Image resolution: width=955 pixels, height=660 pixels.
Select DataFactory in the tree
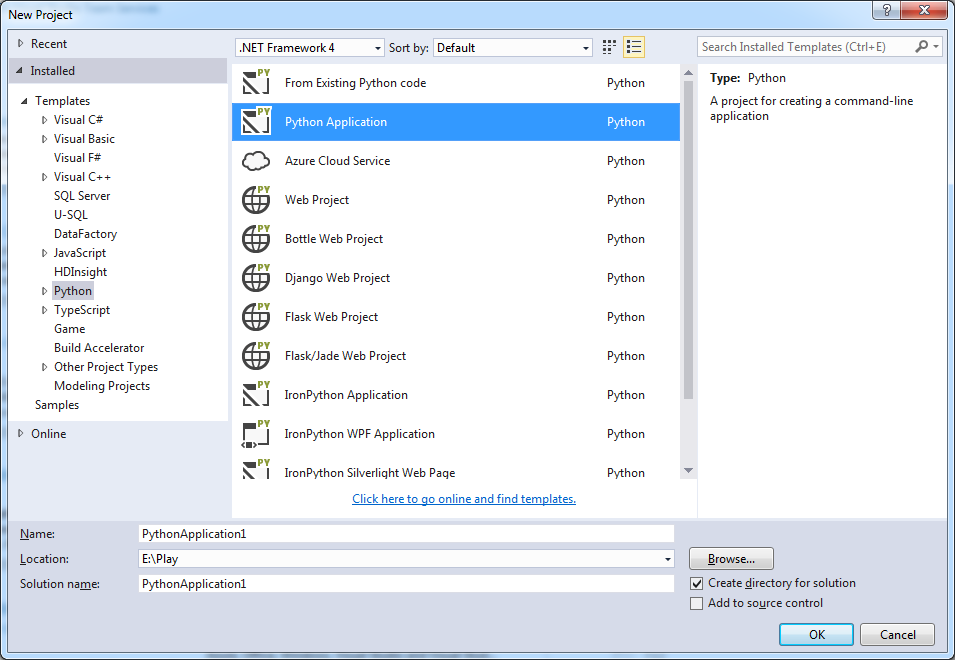pyautogui.click(x=85, y=234)
